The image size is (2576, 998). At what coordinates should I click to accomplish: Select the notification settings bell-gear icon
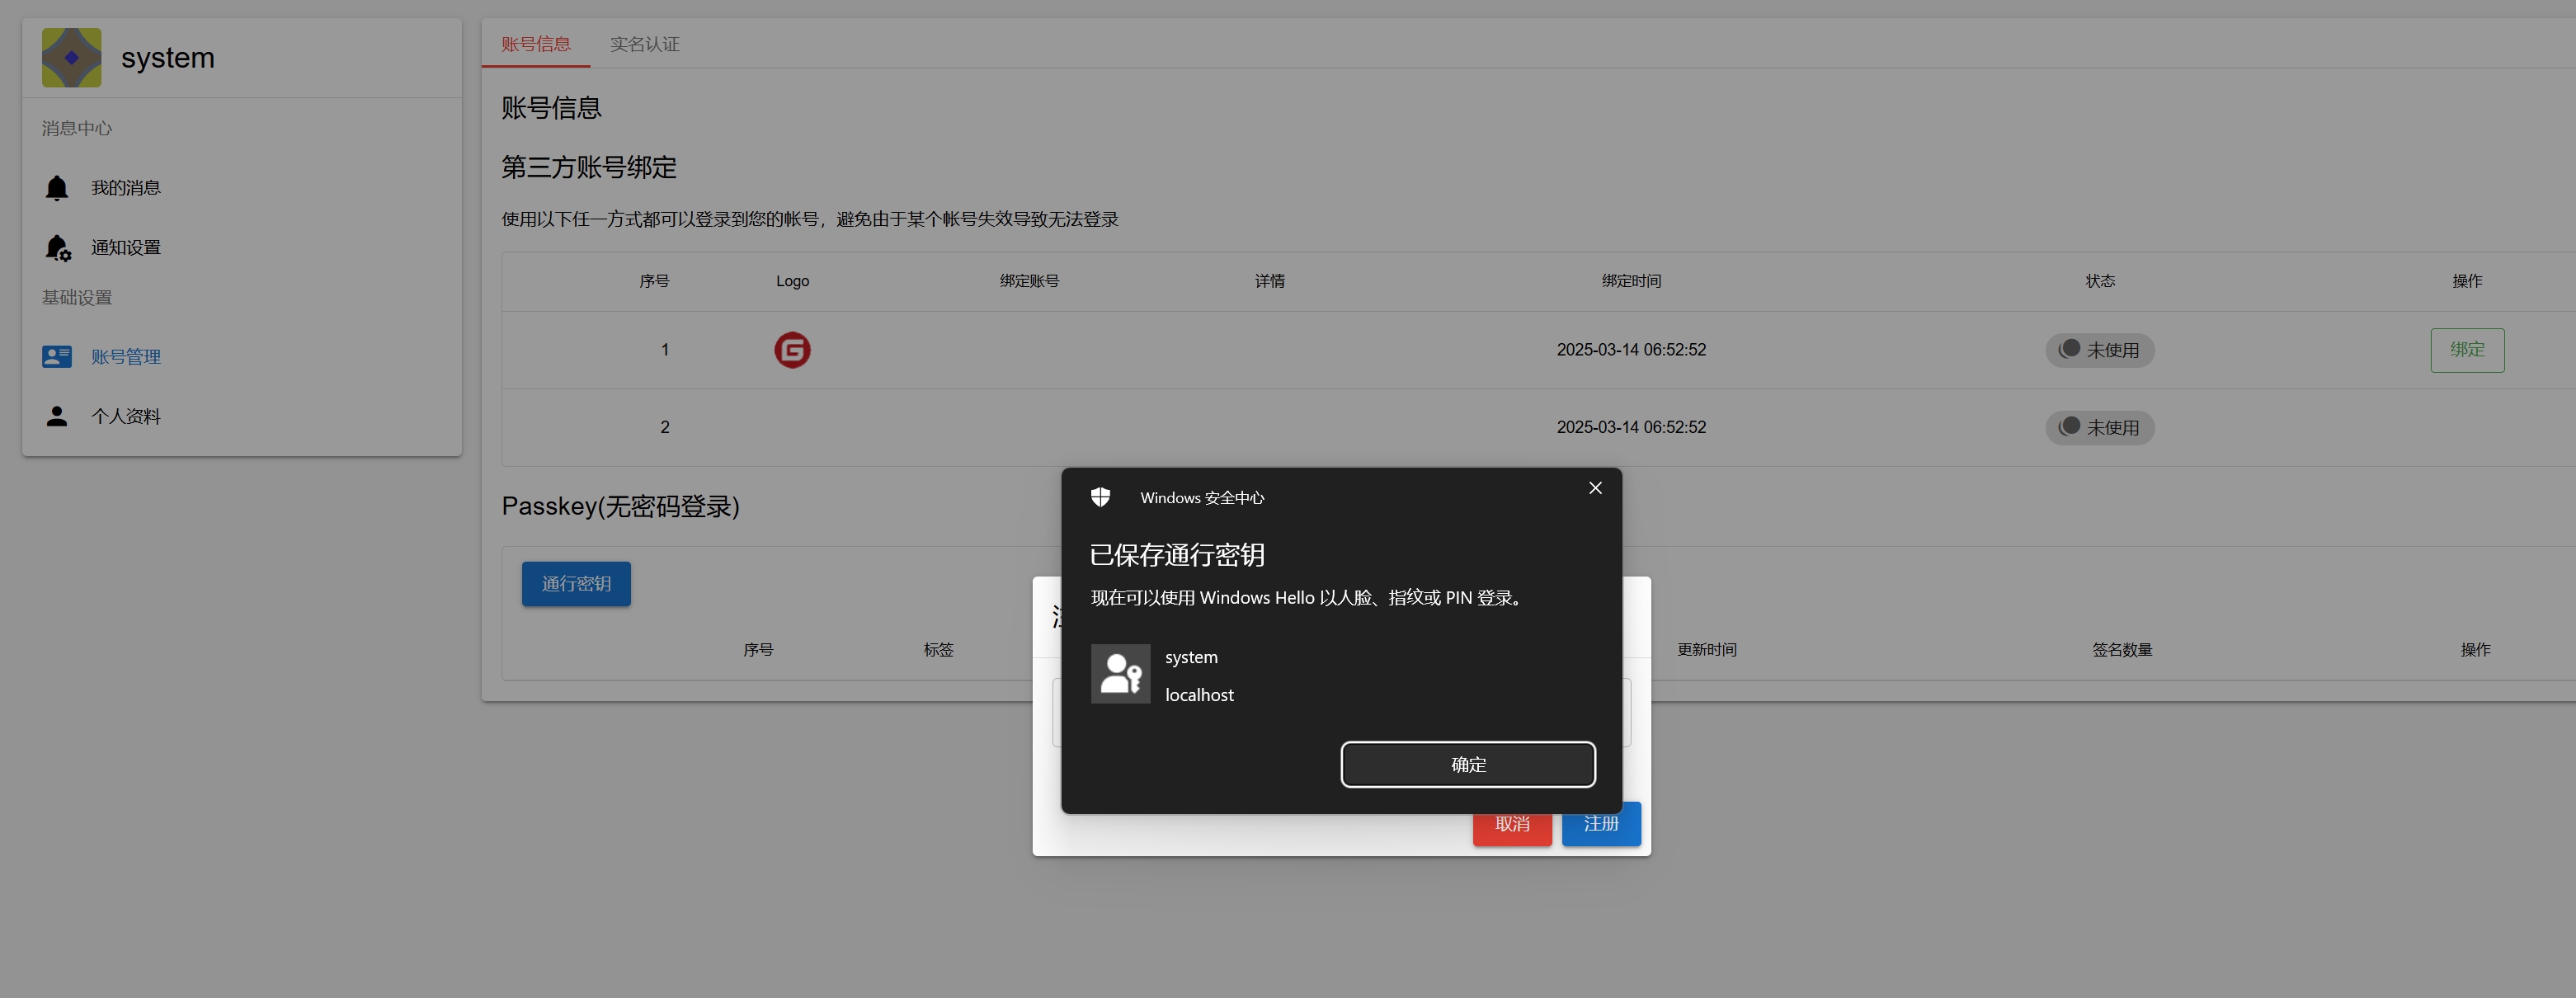(x=57, y=247)
